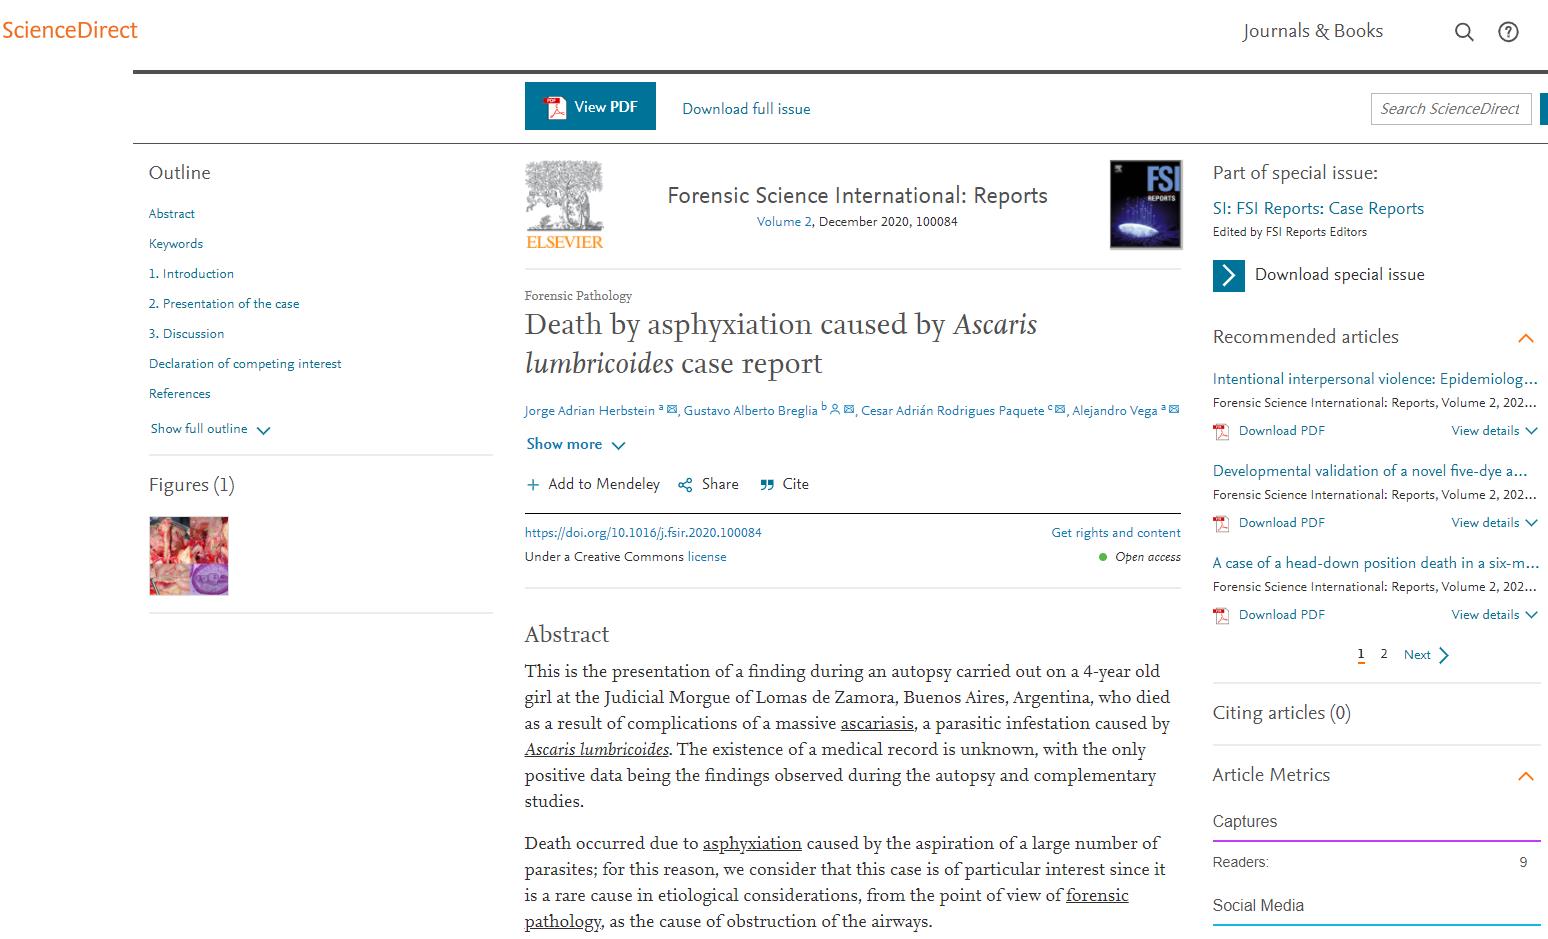Click the View PDF button

(590, 106)
